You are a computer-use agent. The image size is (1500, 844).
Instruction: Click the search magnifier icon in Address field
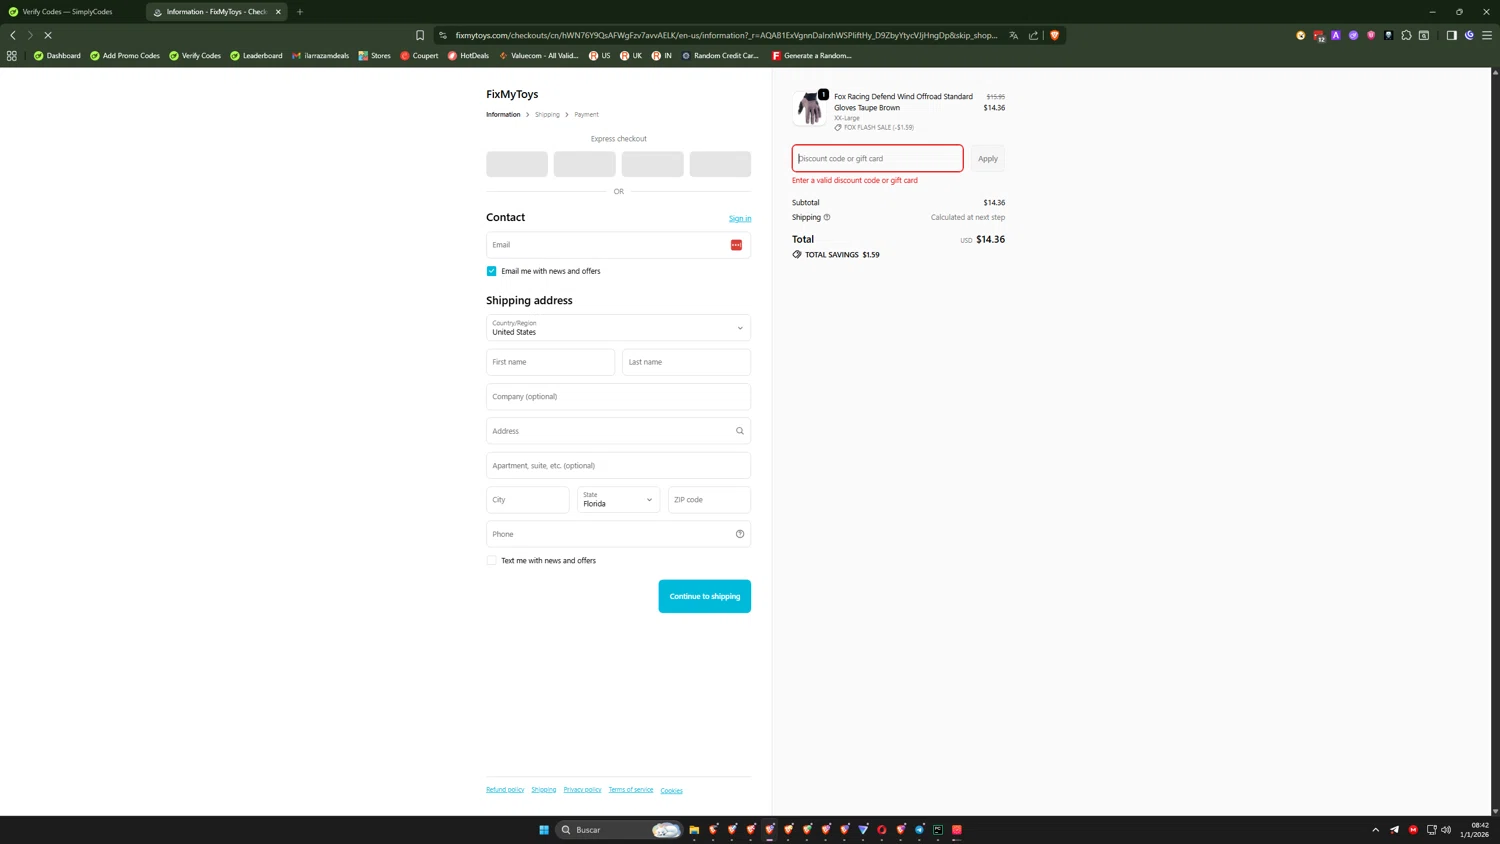pos(740,431)
